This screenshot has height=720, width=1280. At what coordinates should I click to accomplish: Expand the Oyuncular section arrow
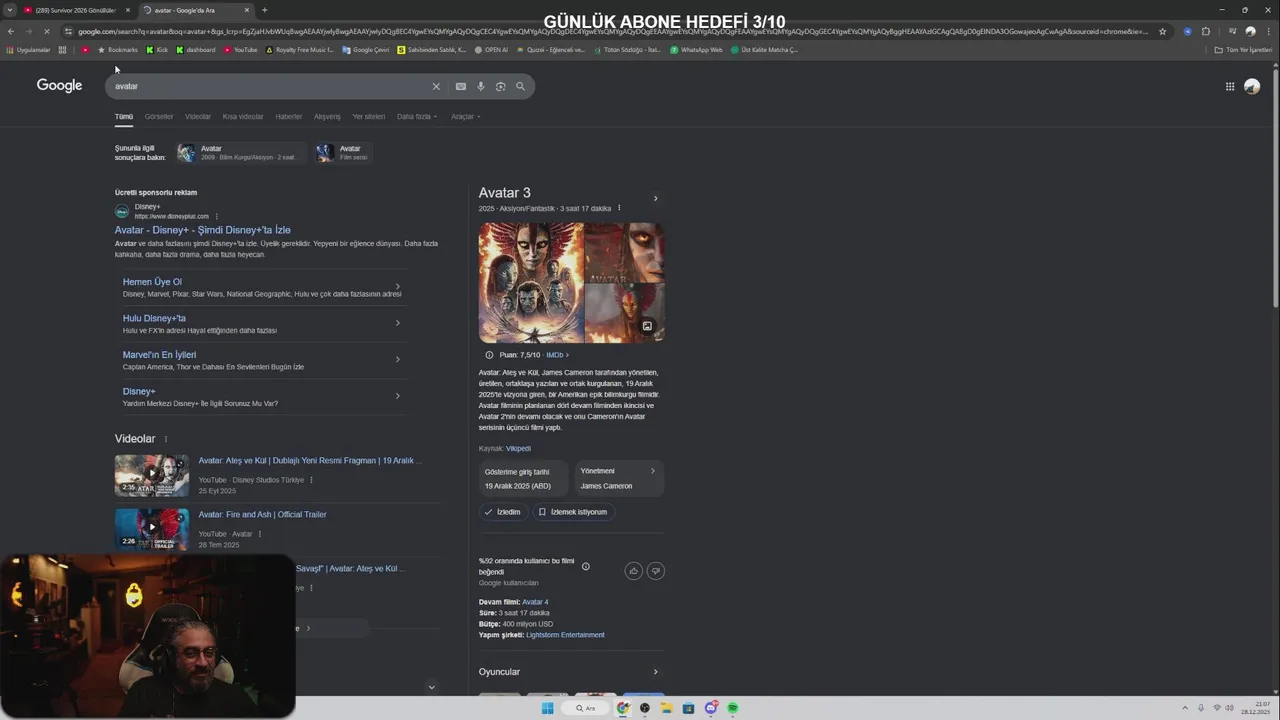point(655,672)
